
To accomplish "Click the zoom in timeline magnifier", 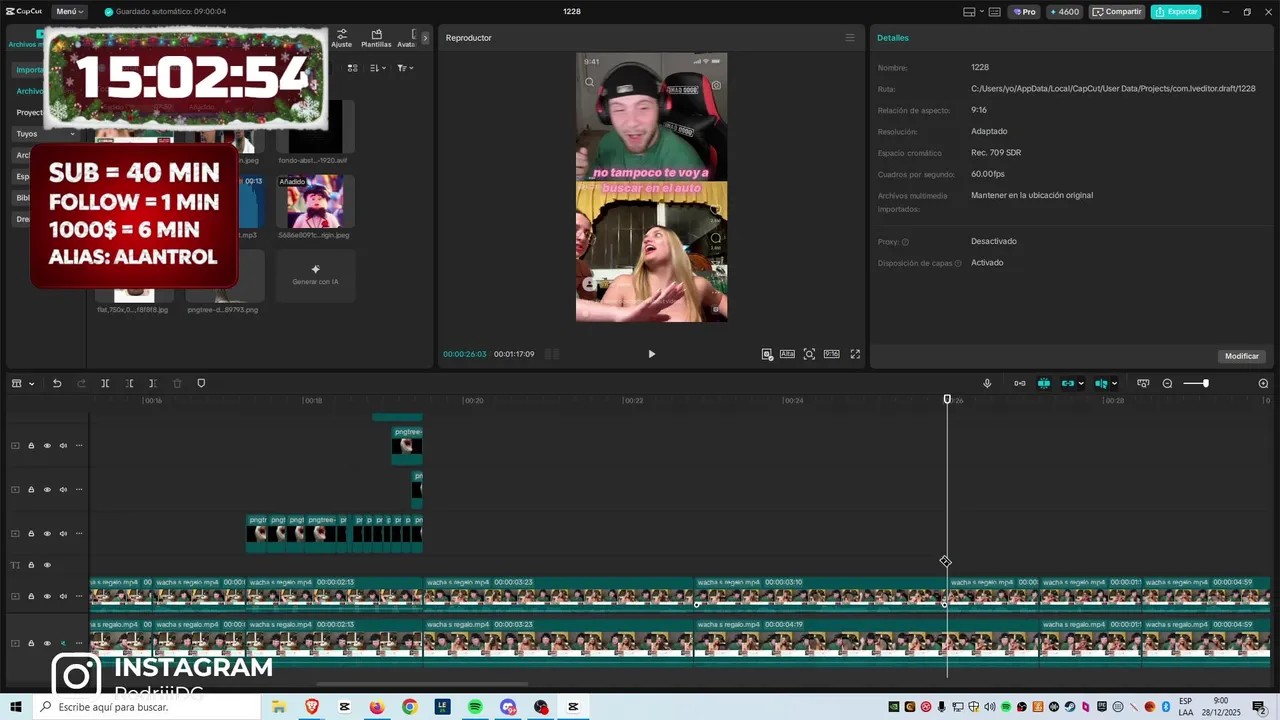I will 1263,383.
